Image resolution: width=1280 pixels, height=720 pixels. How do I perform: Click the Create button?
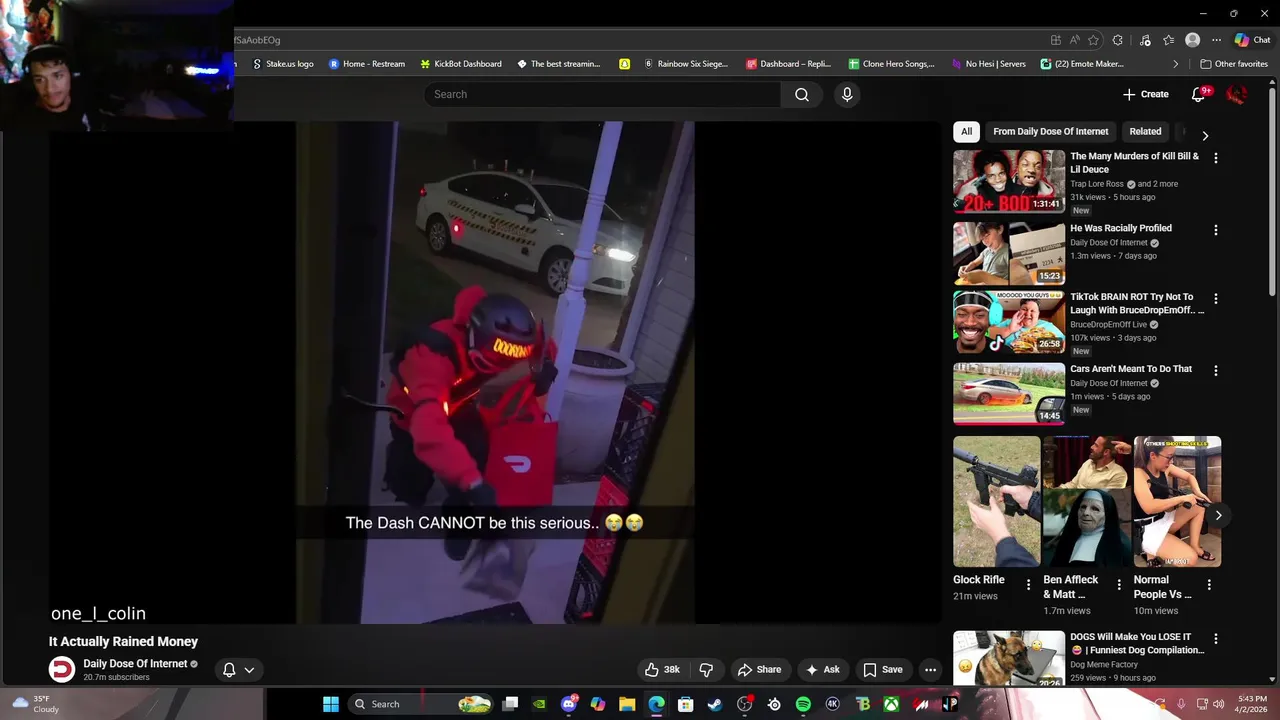(x=1145, y=94)
